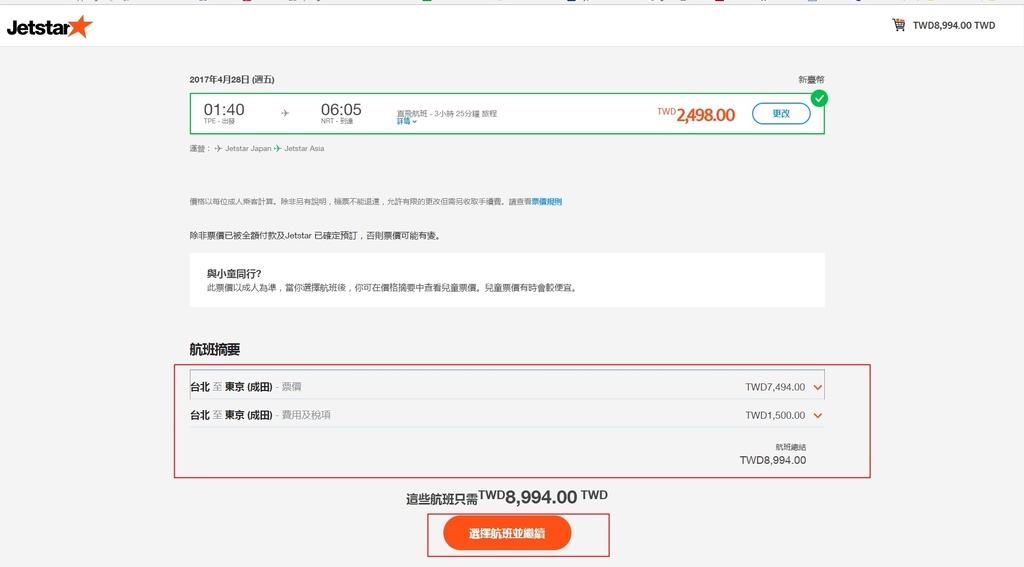Click the 06:05 arrival time
The width and height of the screenshot is (1024, 567).
pyautogui.click(x=341, y=110)
